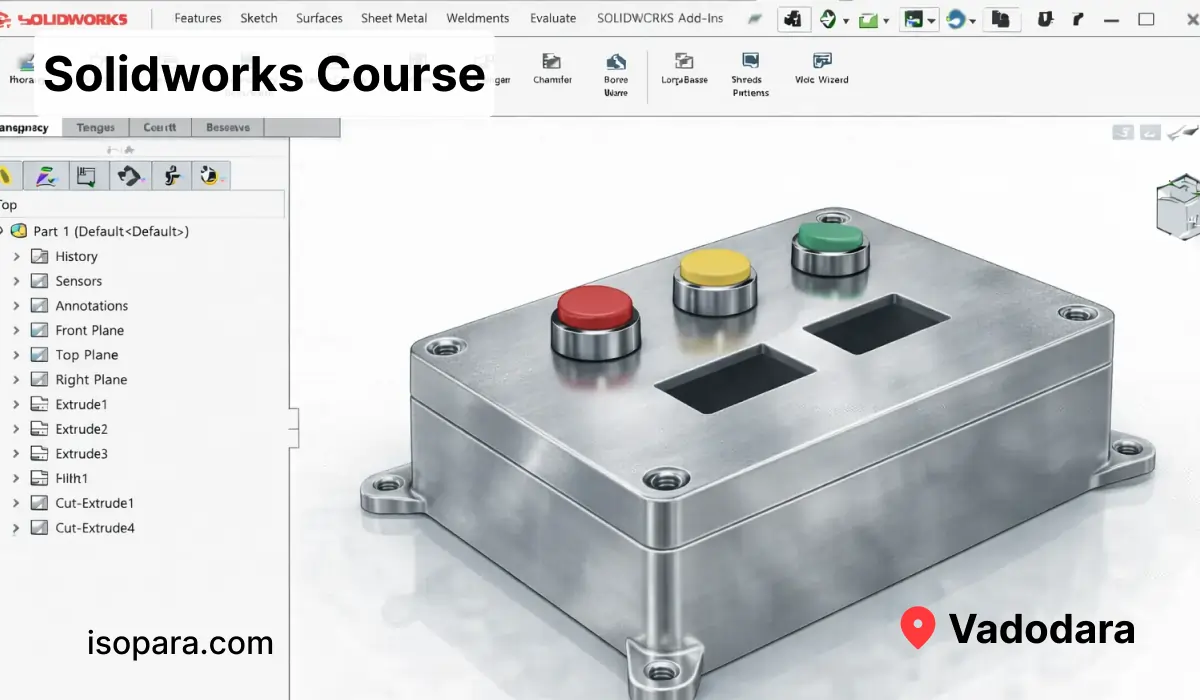1200x700 pixels.
Task: Click the Extrude1 feature icon
Action: point(40,405)
